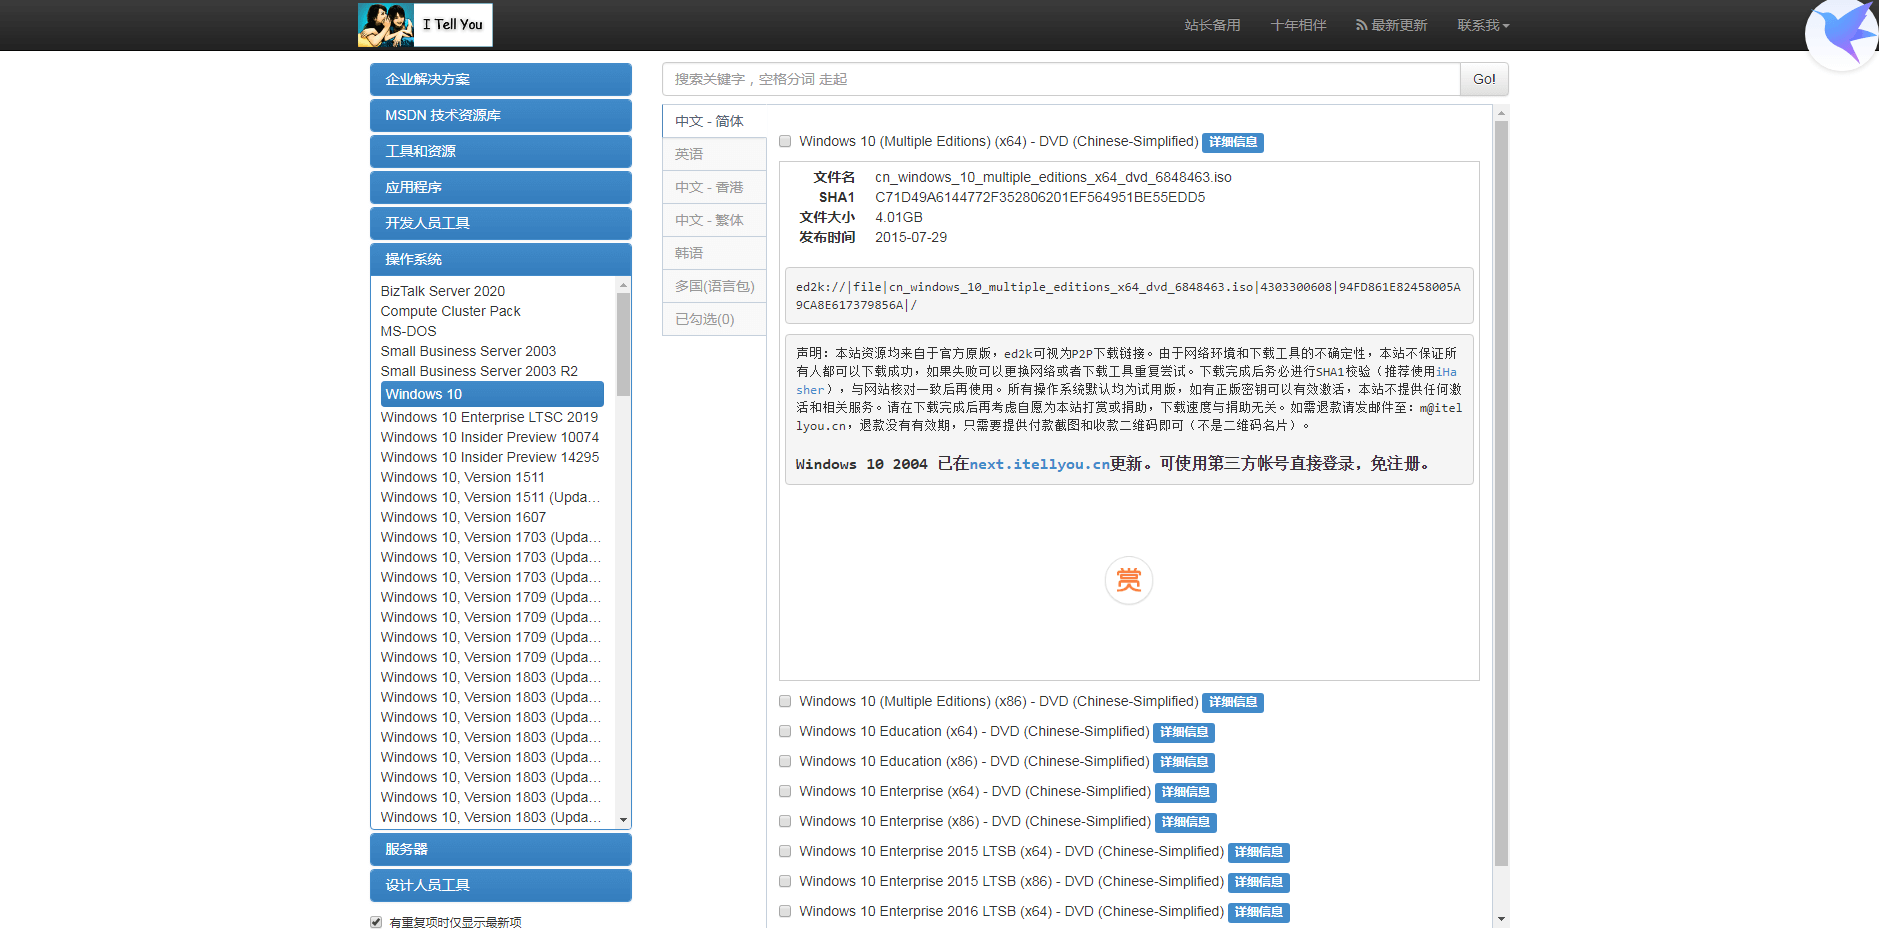1879x944 pixels.
Task: Click 详细信息 for Enterprise x86
Action: point(1186,822)
